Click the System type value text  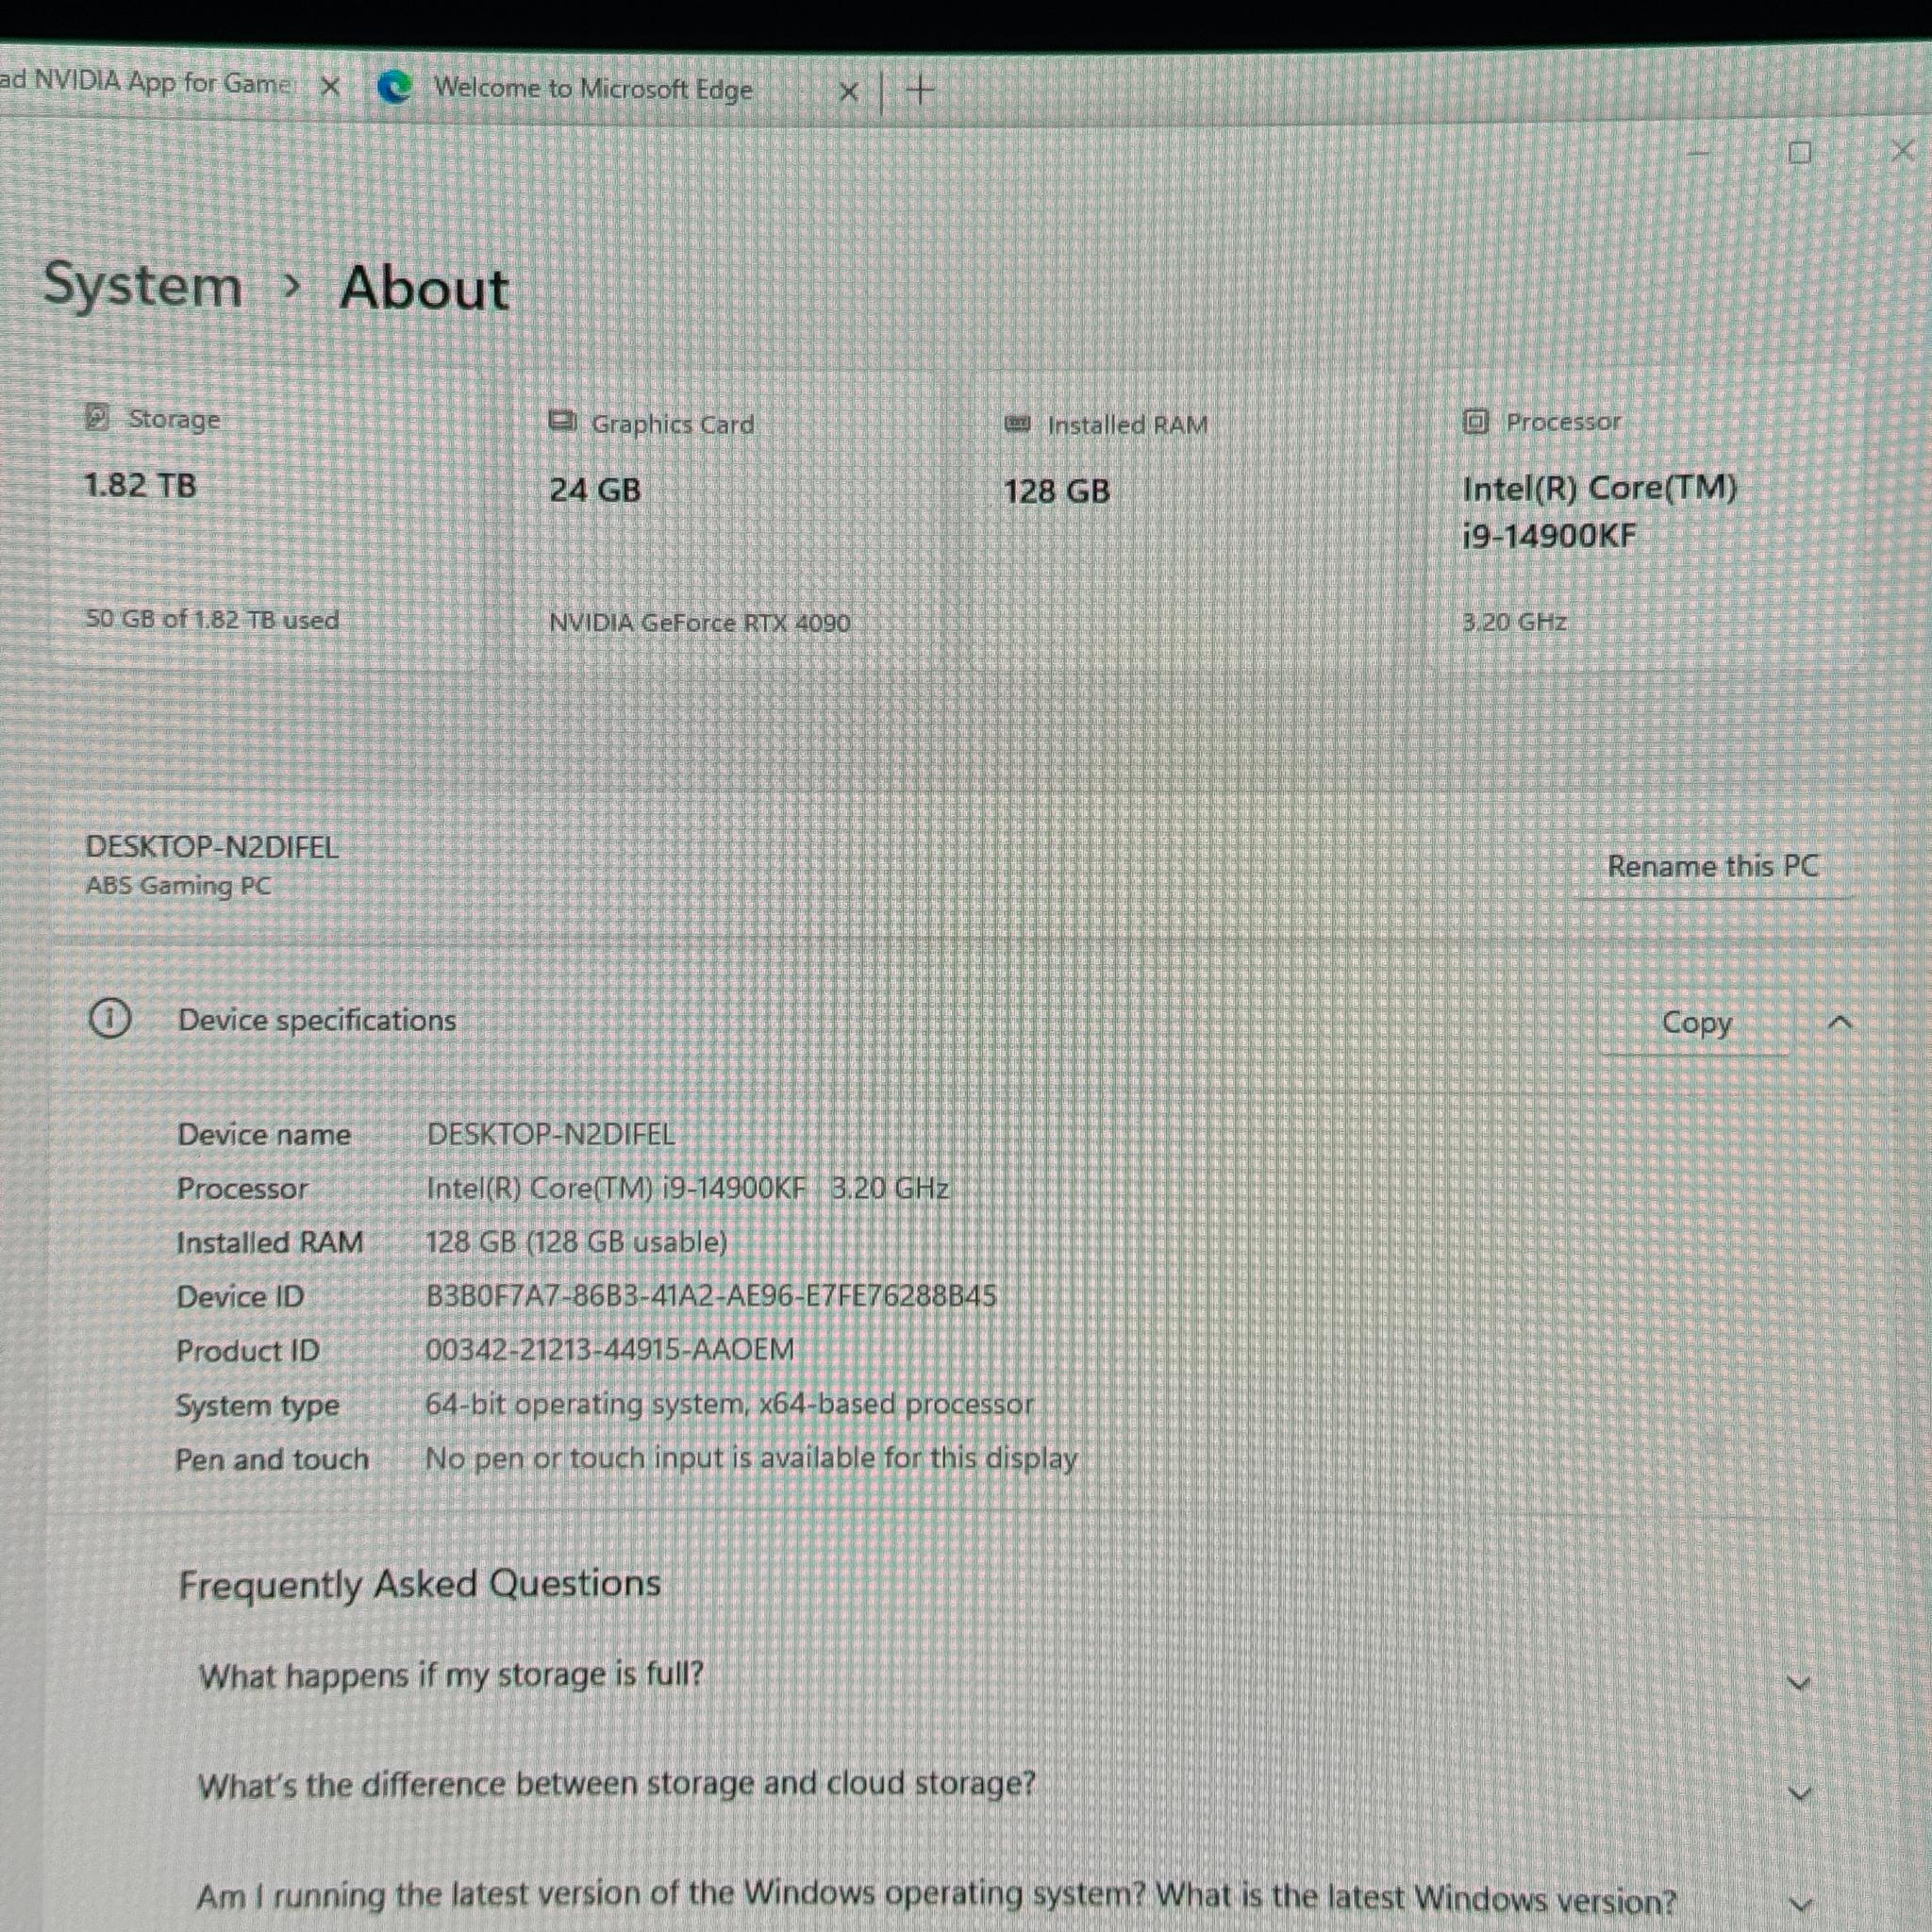(x=729, y=1404)
